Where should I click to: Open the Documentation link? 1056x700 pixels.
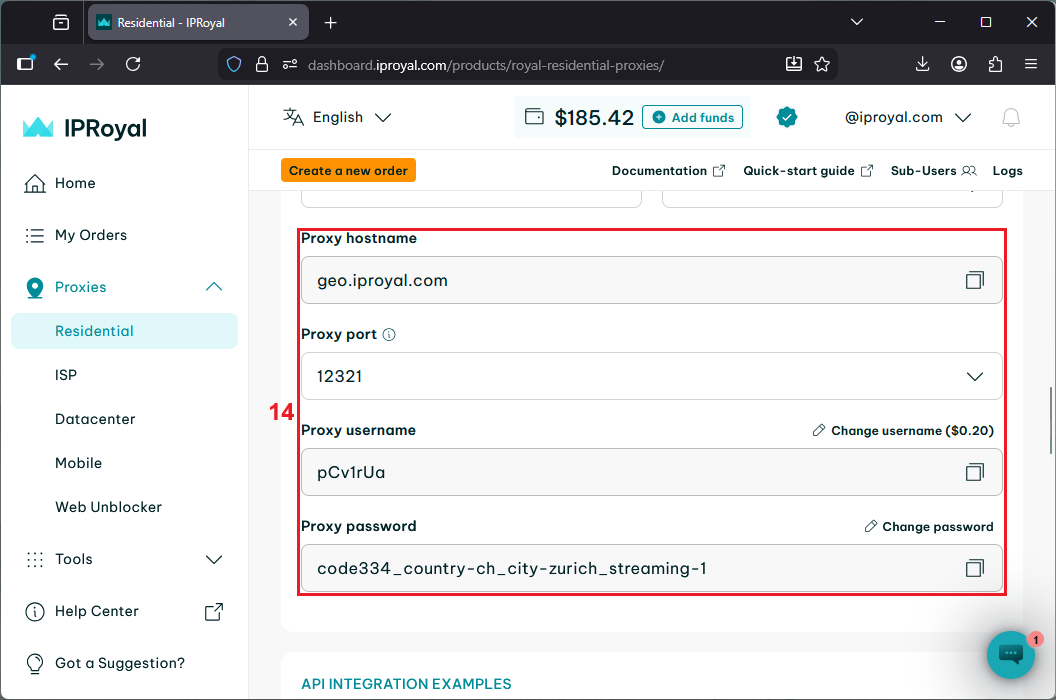point(668,171)
